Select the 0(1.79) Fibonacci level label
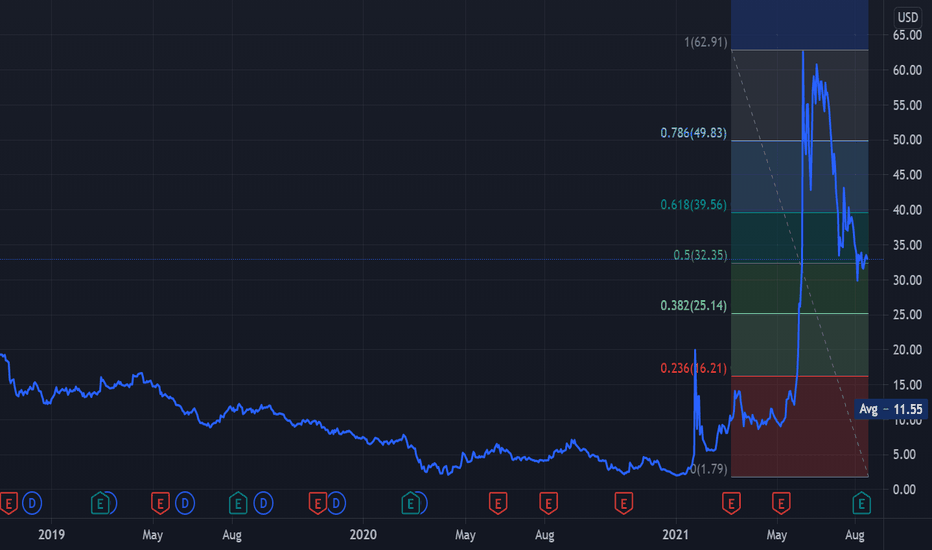The width and height of the screenshot is (932, 550). click(x=710, y=469)
